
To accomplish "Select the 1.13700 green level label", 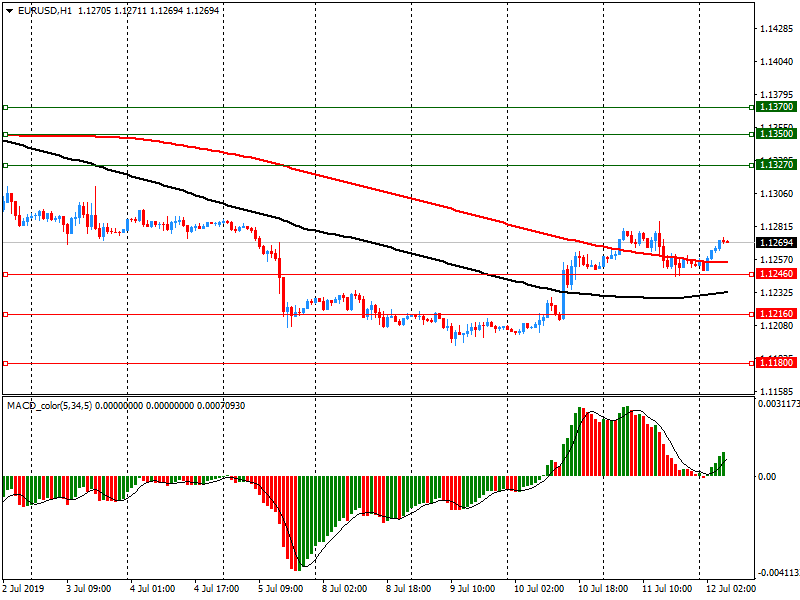I will tap(776, 107).
